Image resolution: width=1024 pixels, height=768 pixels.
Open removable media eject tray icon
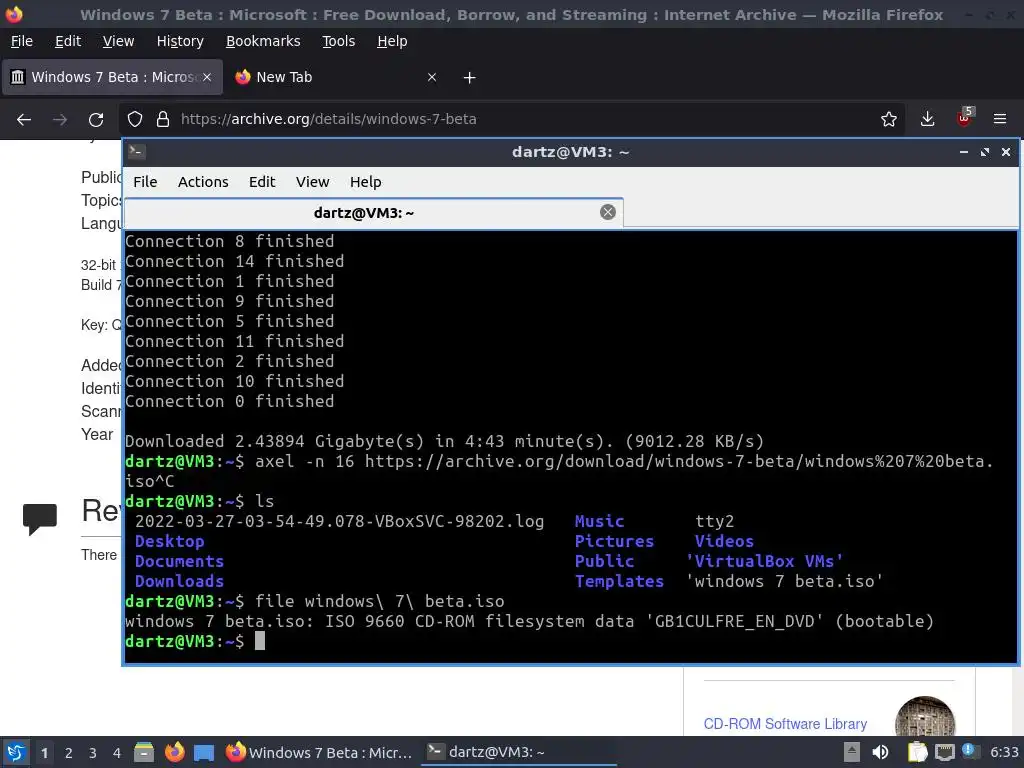[851, 752]
